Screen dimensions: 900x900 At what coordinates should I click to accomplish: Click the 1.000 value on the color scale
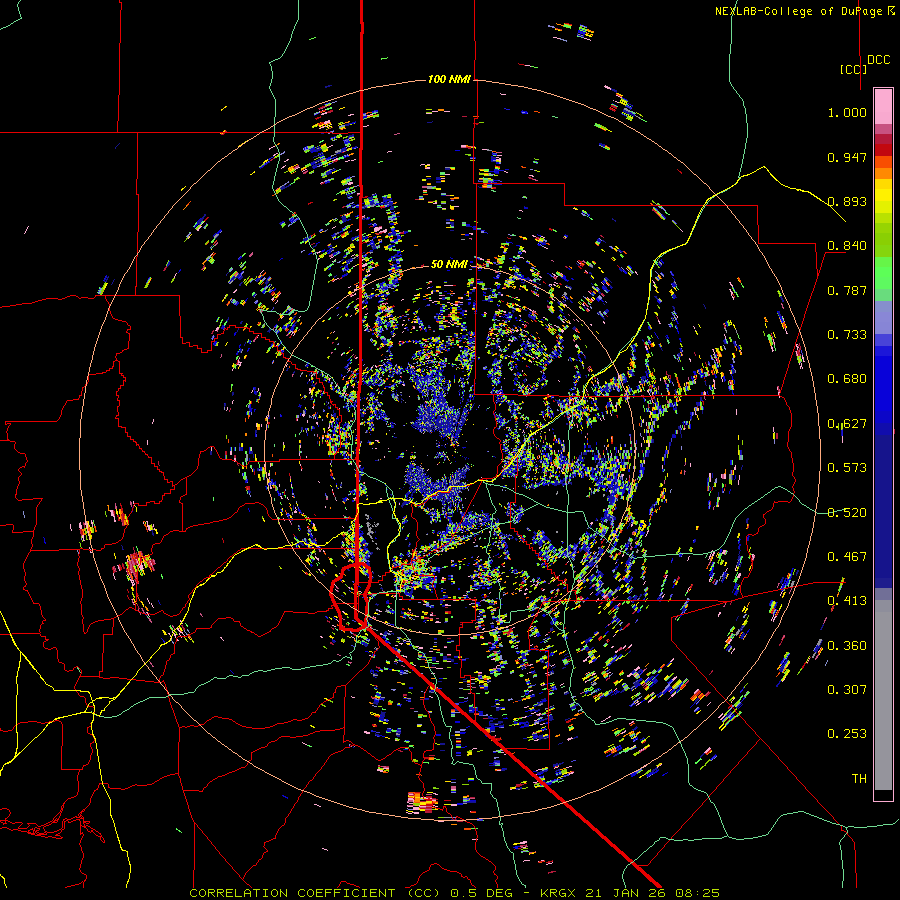(x=847, y=112)
